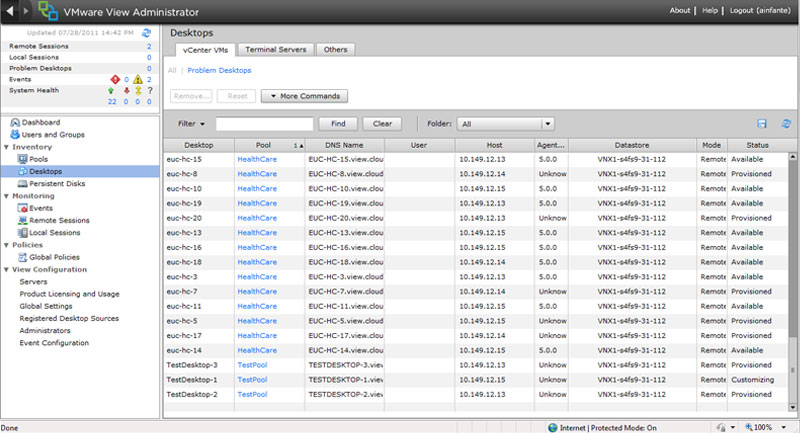Open the Folder combo box
800x433 pixels.
tap(505, 124)
